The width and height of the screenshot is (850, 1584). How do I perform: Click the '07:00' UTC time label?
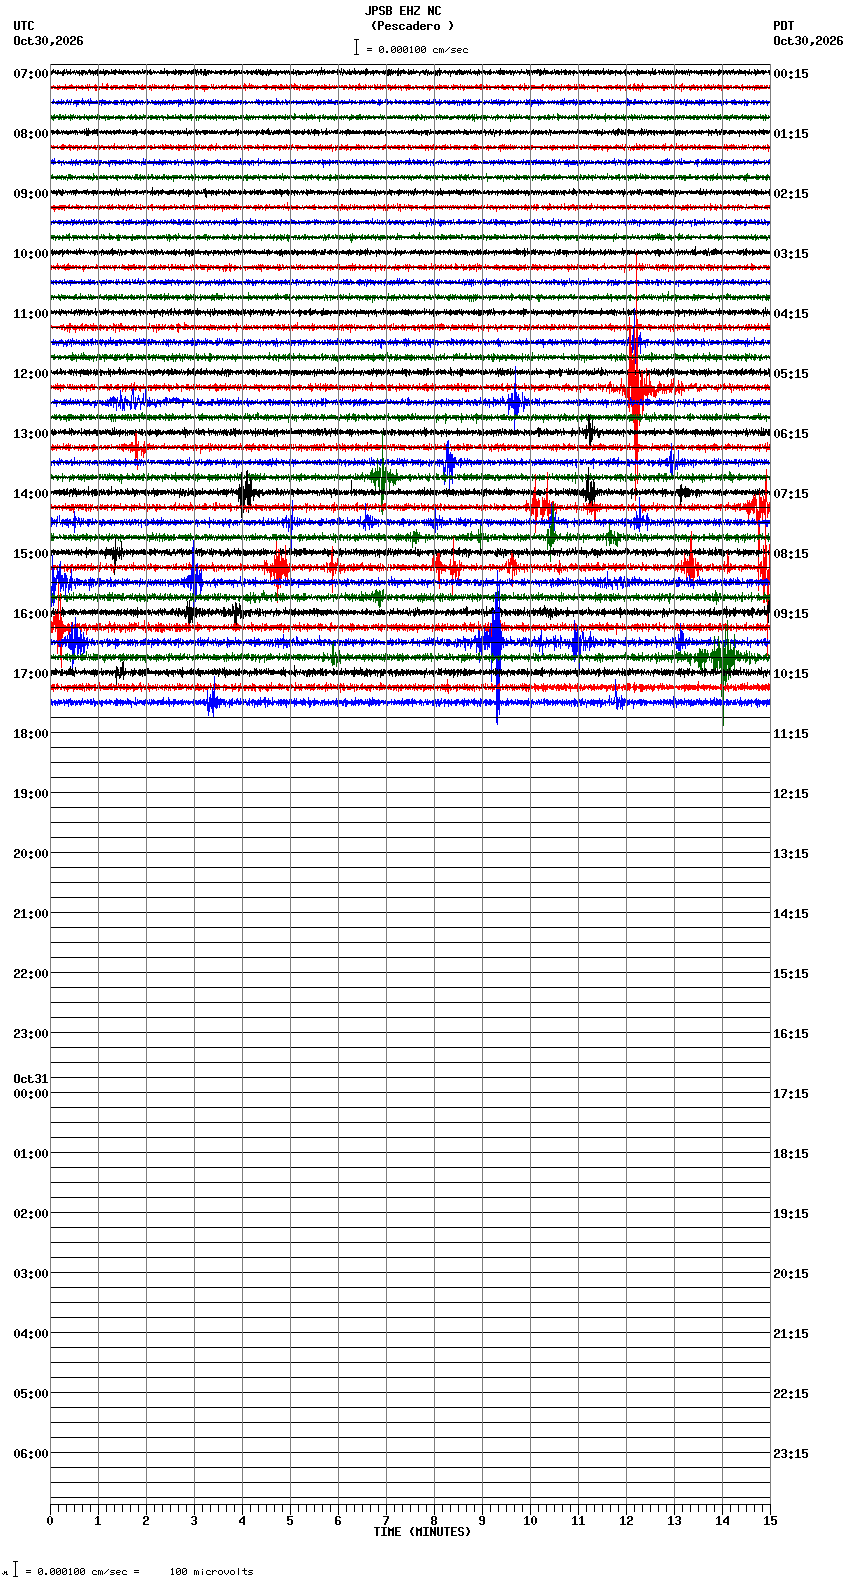[31, 74]
